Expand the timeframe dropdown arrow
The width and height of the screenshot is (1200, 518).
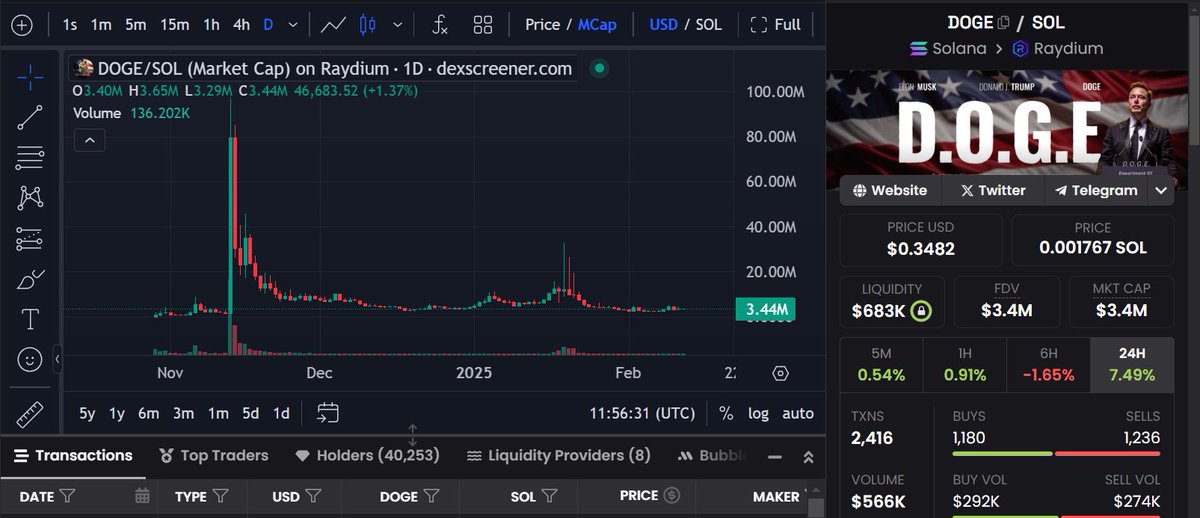coord(292,25)
